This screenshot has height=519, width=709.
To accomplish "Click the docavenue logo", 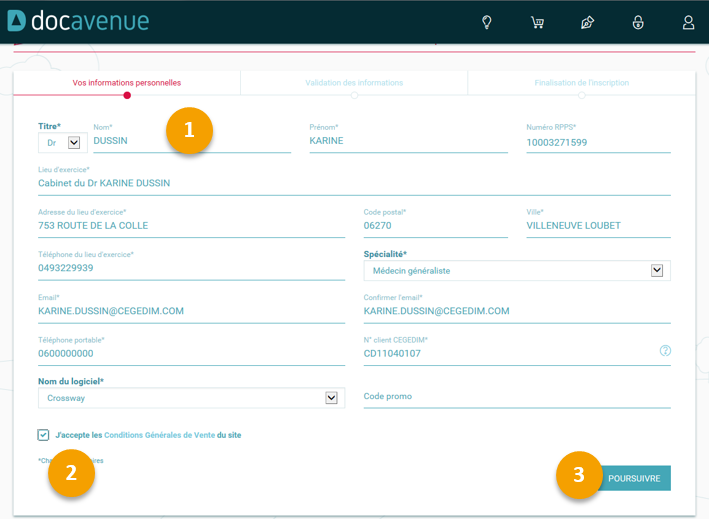I will 78,21.
